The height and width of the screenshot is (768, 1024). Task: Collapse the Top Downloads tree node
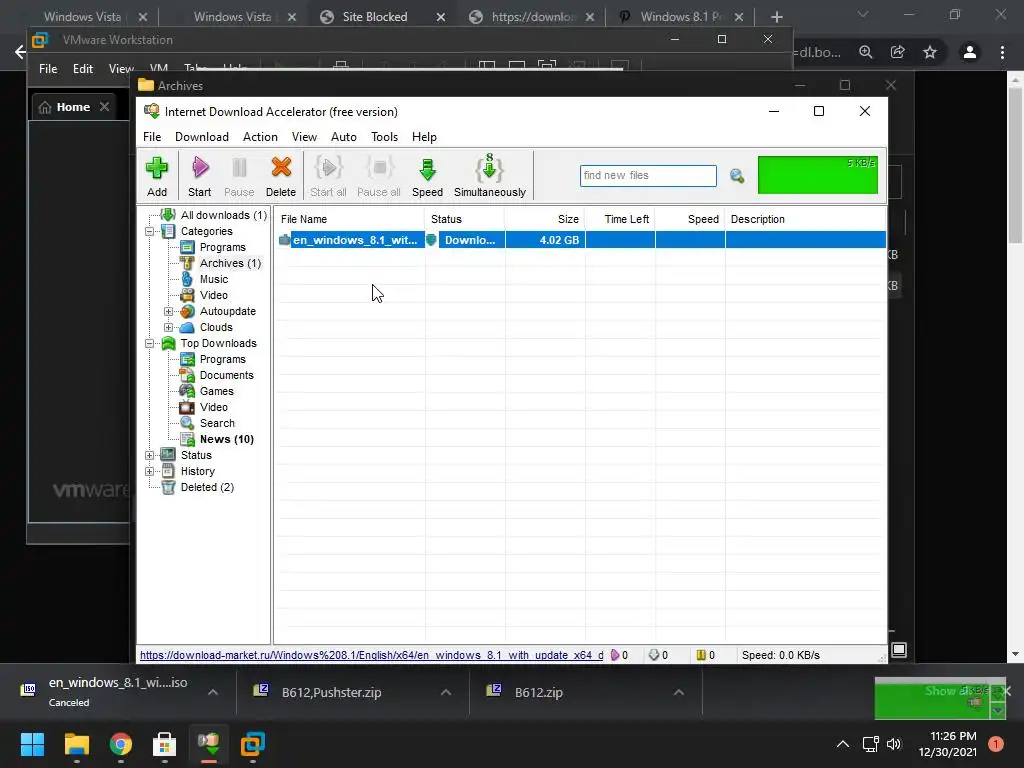pyautogui.click(x=150, y=344)
